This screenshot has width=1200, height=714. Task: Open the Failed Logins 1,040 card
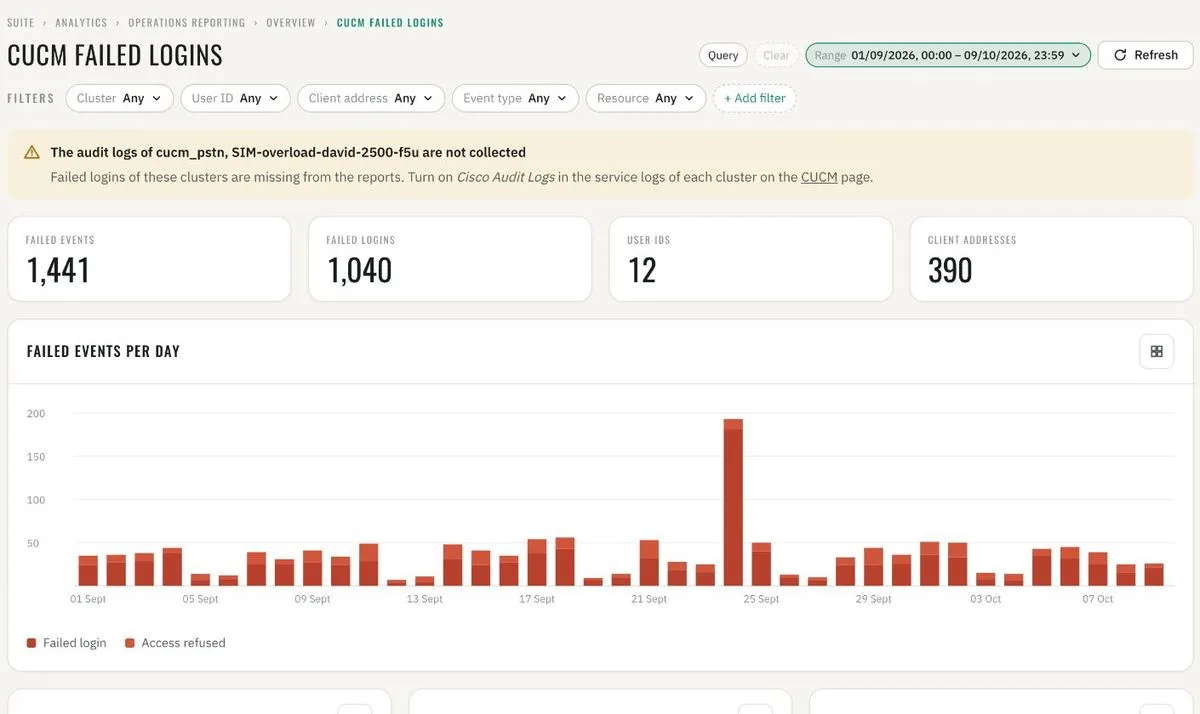pyautogui.click(x=450, y=259)
